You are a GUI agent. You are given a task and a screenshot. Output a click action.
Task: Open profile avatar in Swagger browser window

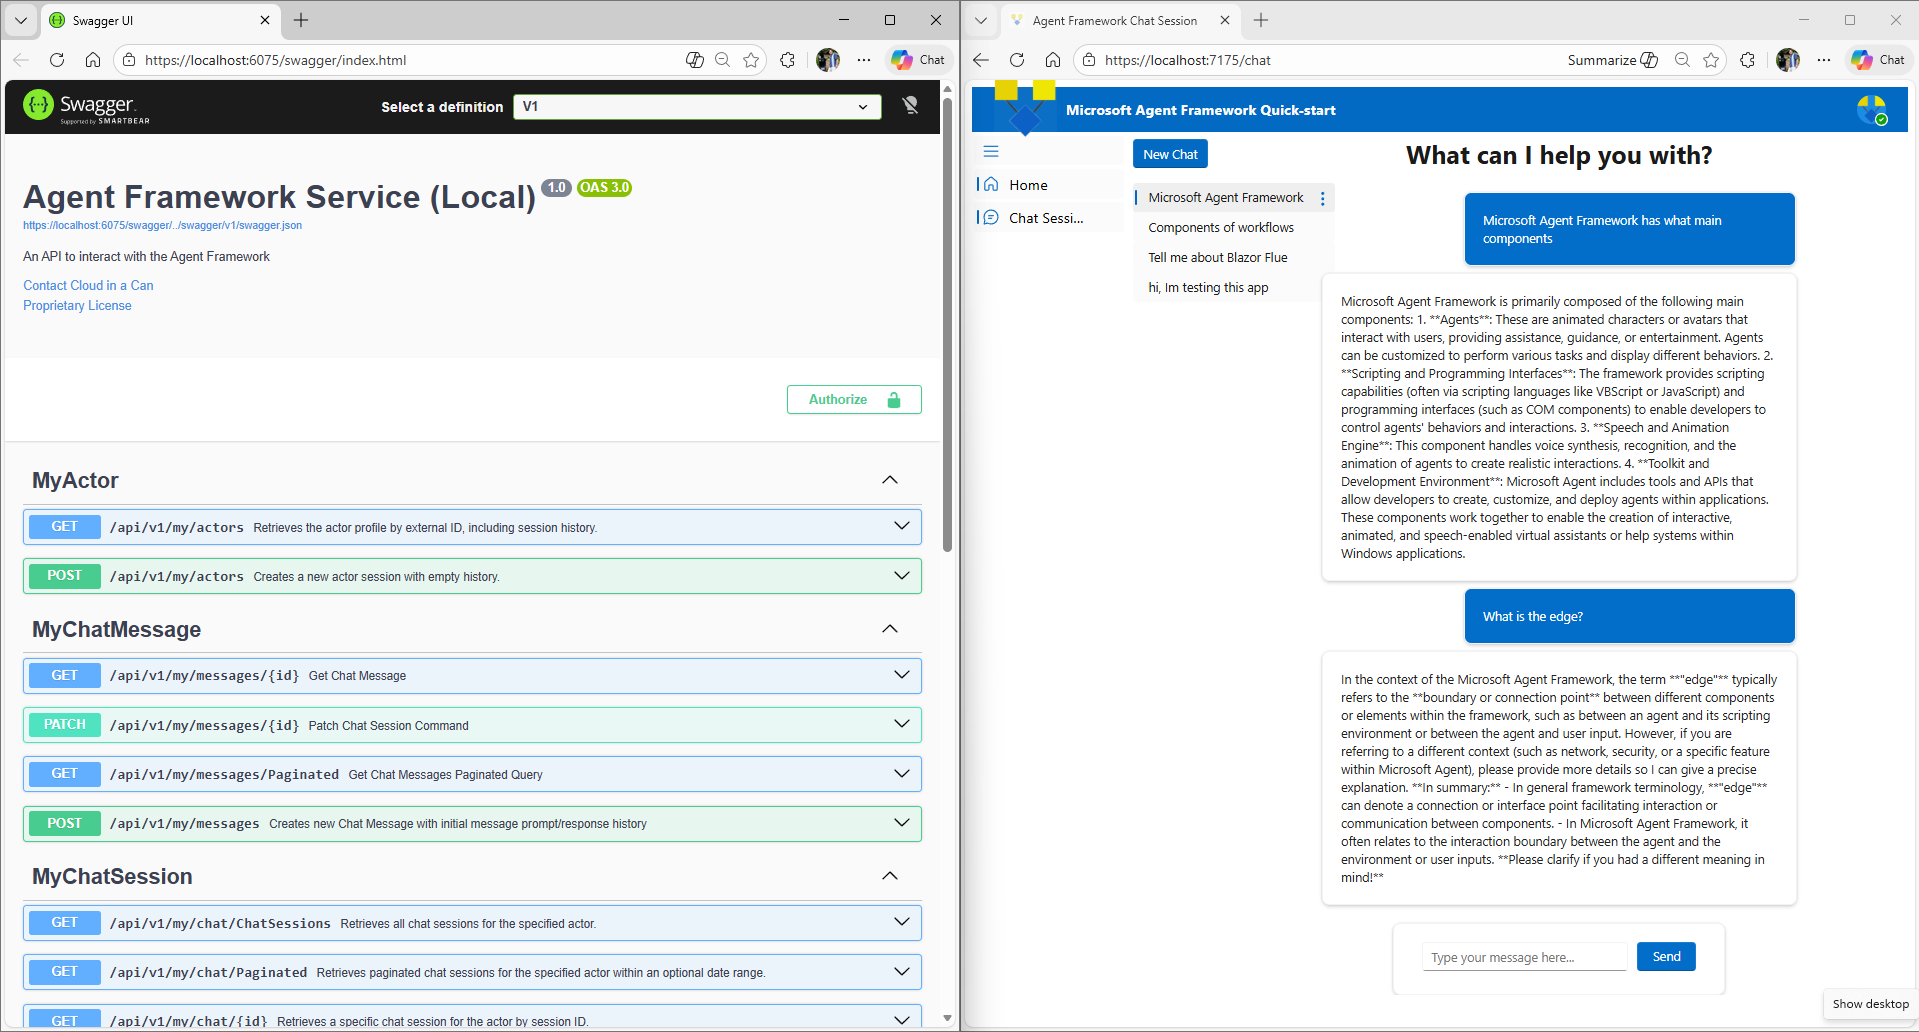828,60
